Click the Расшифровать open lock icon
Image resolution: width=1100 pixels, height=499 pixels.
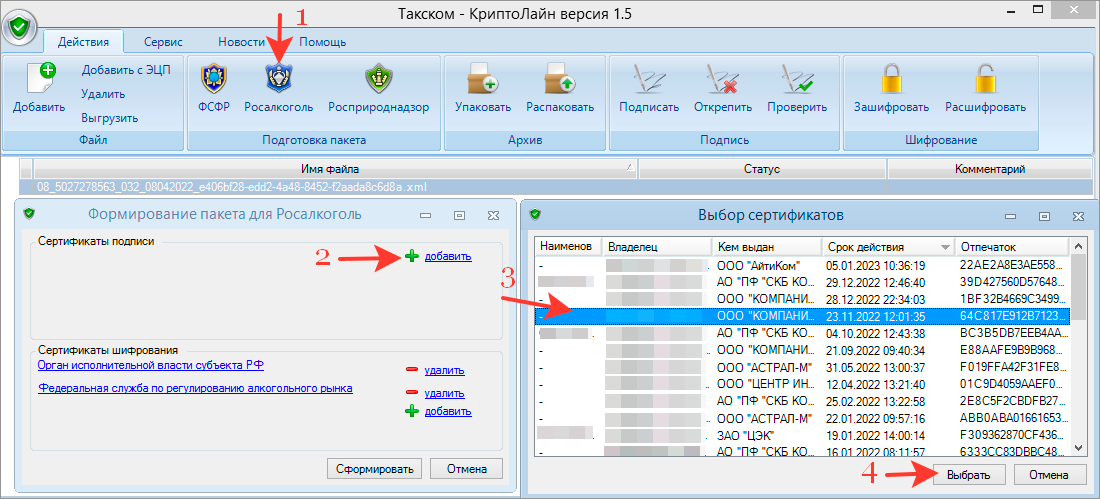tap(986, 78)
